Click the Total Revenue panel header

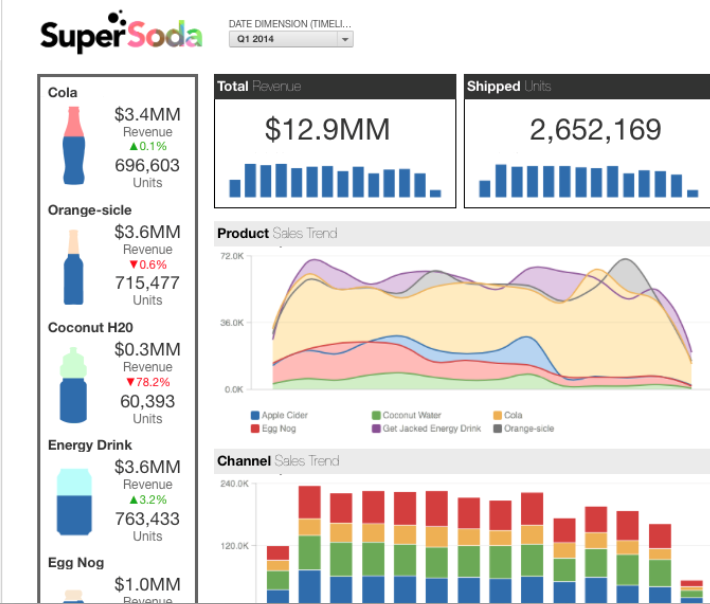click(335, 86)
